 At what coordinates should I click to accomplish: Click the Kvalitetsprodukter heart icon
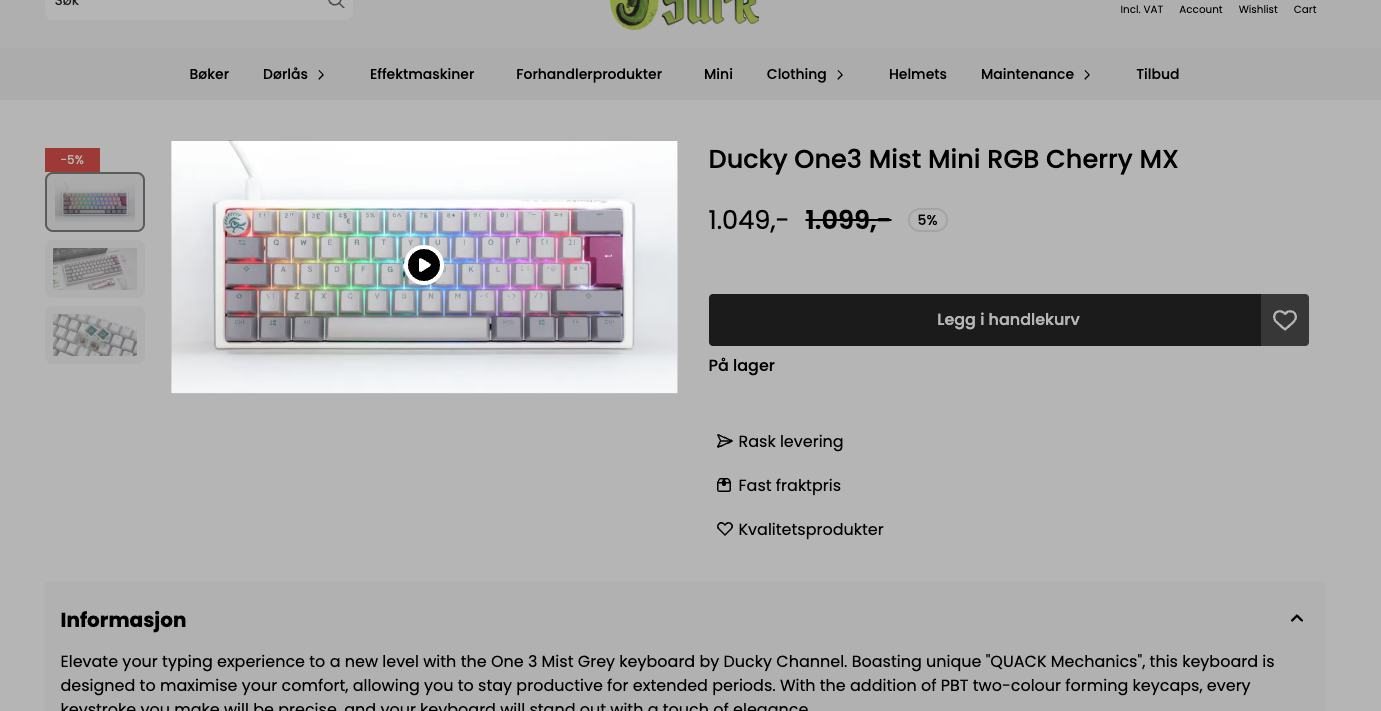[x=724, y=529]
